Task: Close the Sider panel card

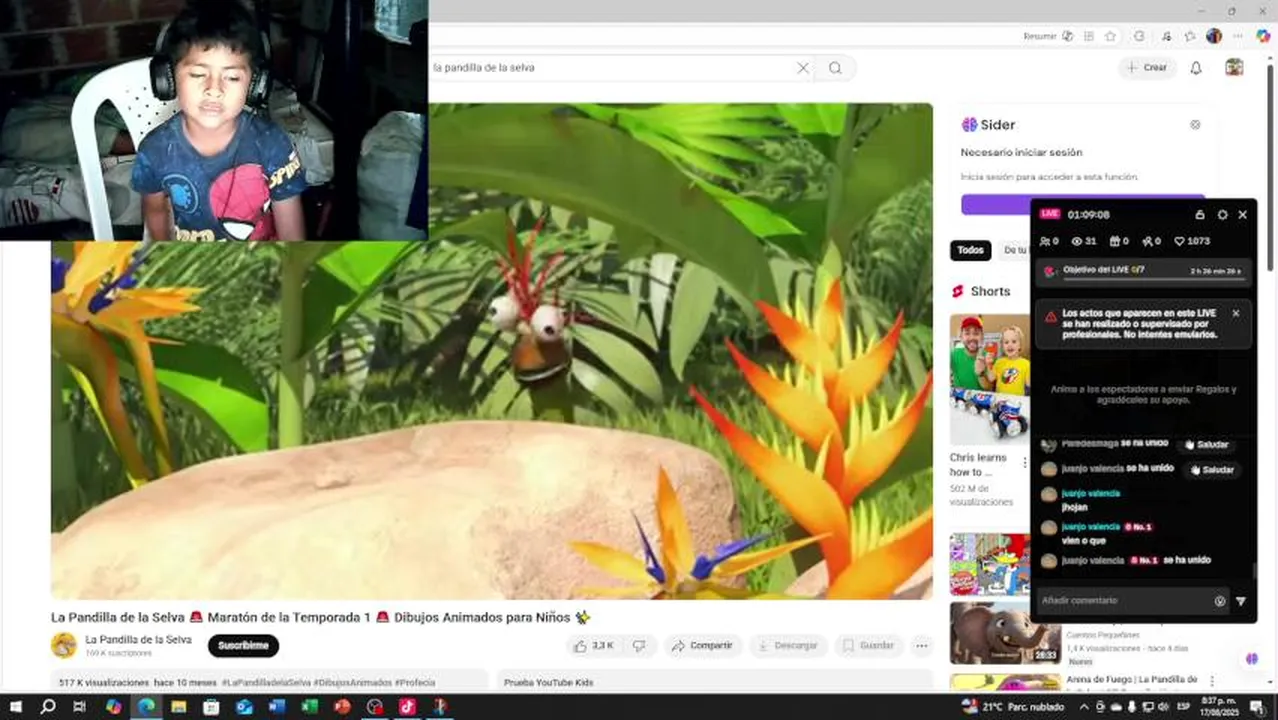Action: [1195, 125]
